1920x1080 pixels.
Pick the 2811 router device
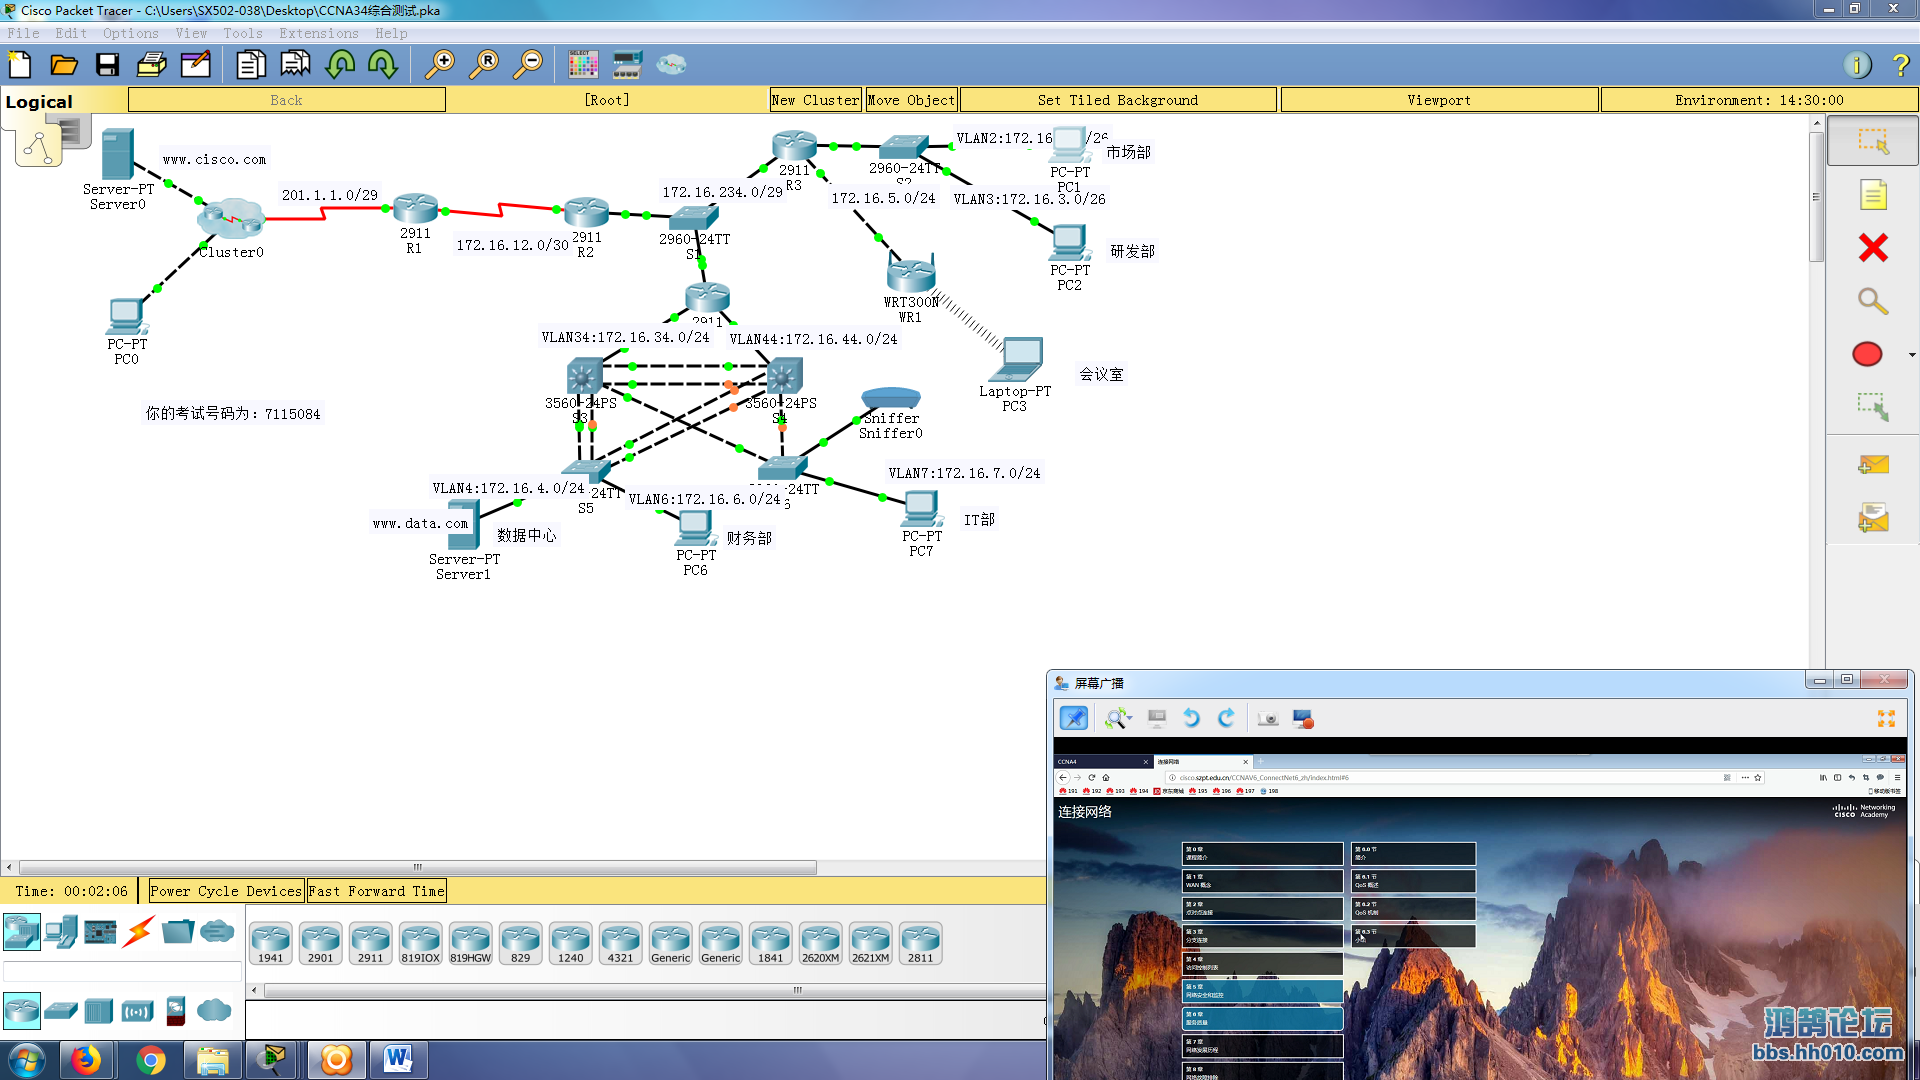[x=920, y=943]
